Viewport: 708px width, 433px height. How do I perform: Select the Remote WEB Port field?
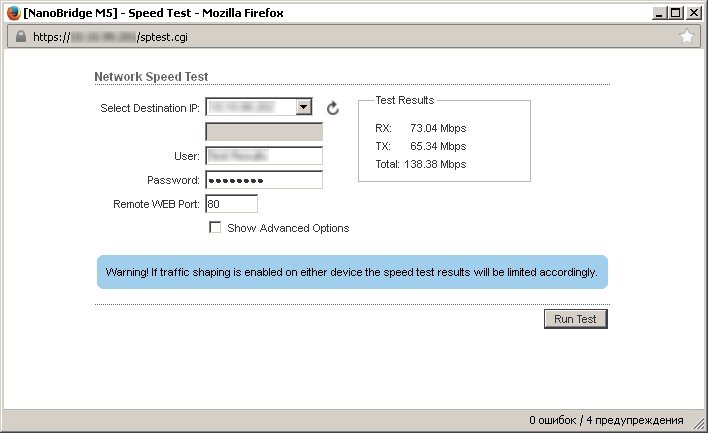tap(231, 204)
